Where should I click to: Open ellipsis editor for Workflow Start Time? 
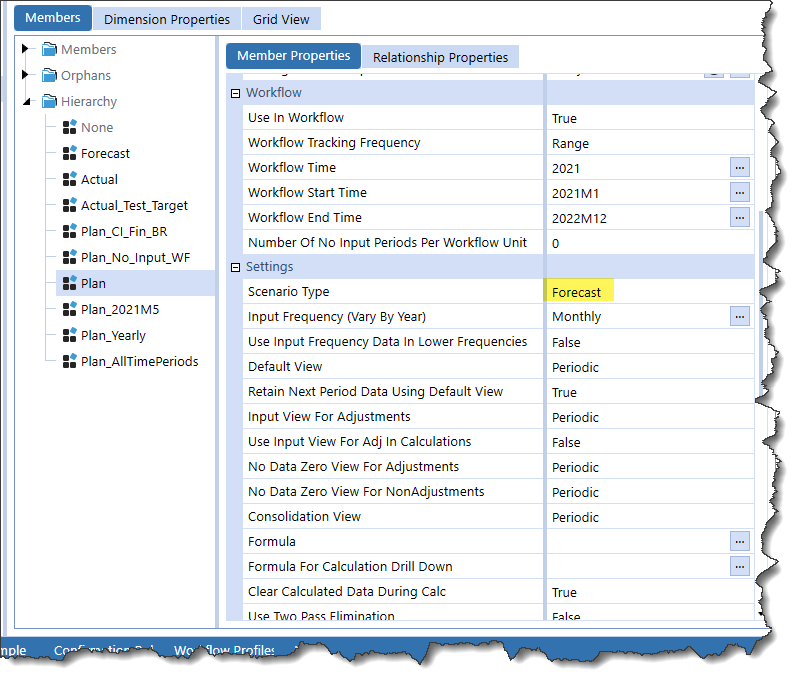tap(739, 193)
